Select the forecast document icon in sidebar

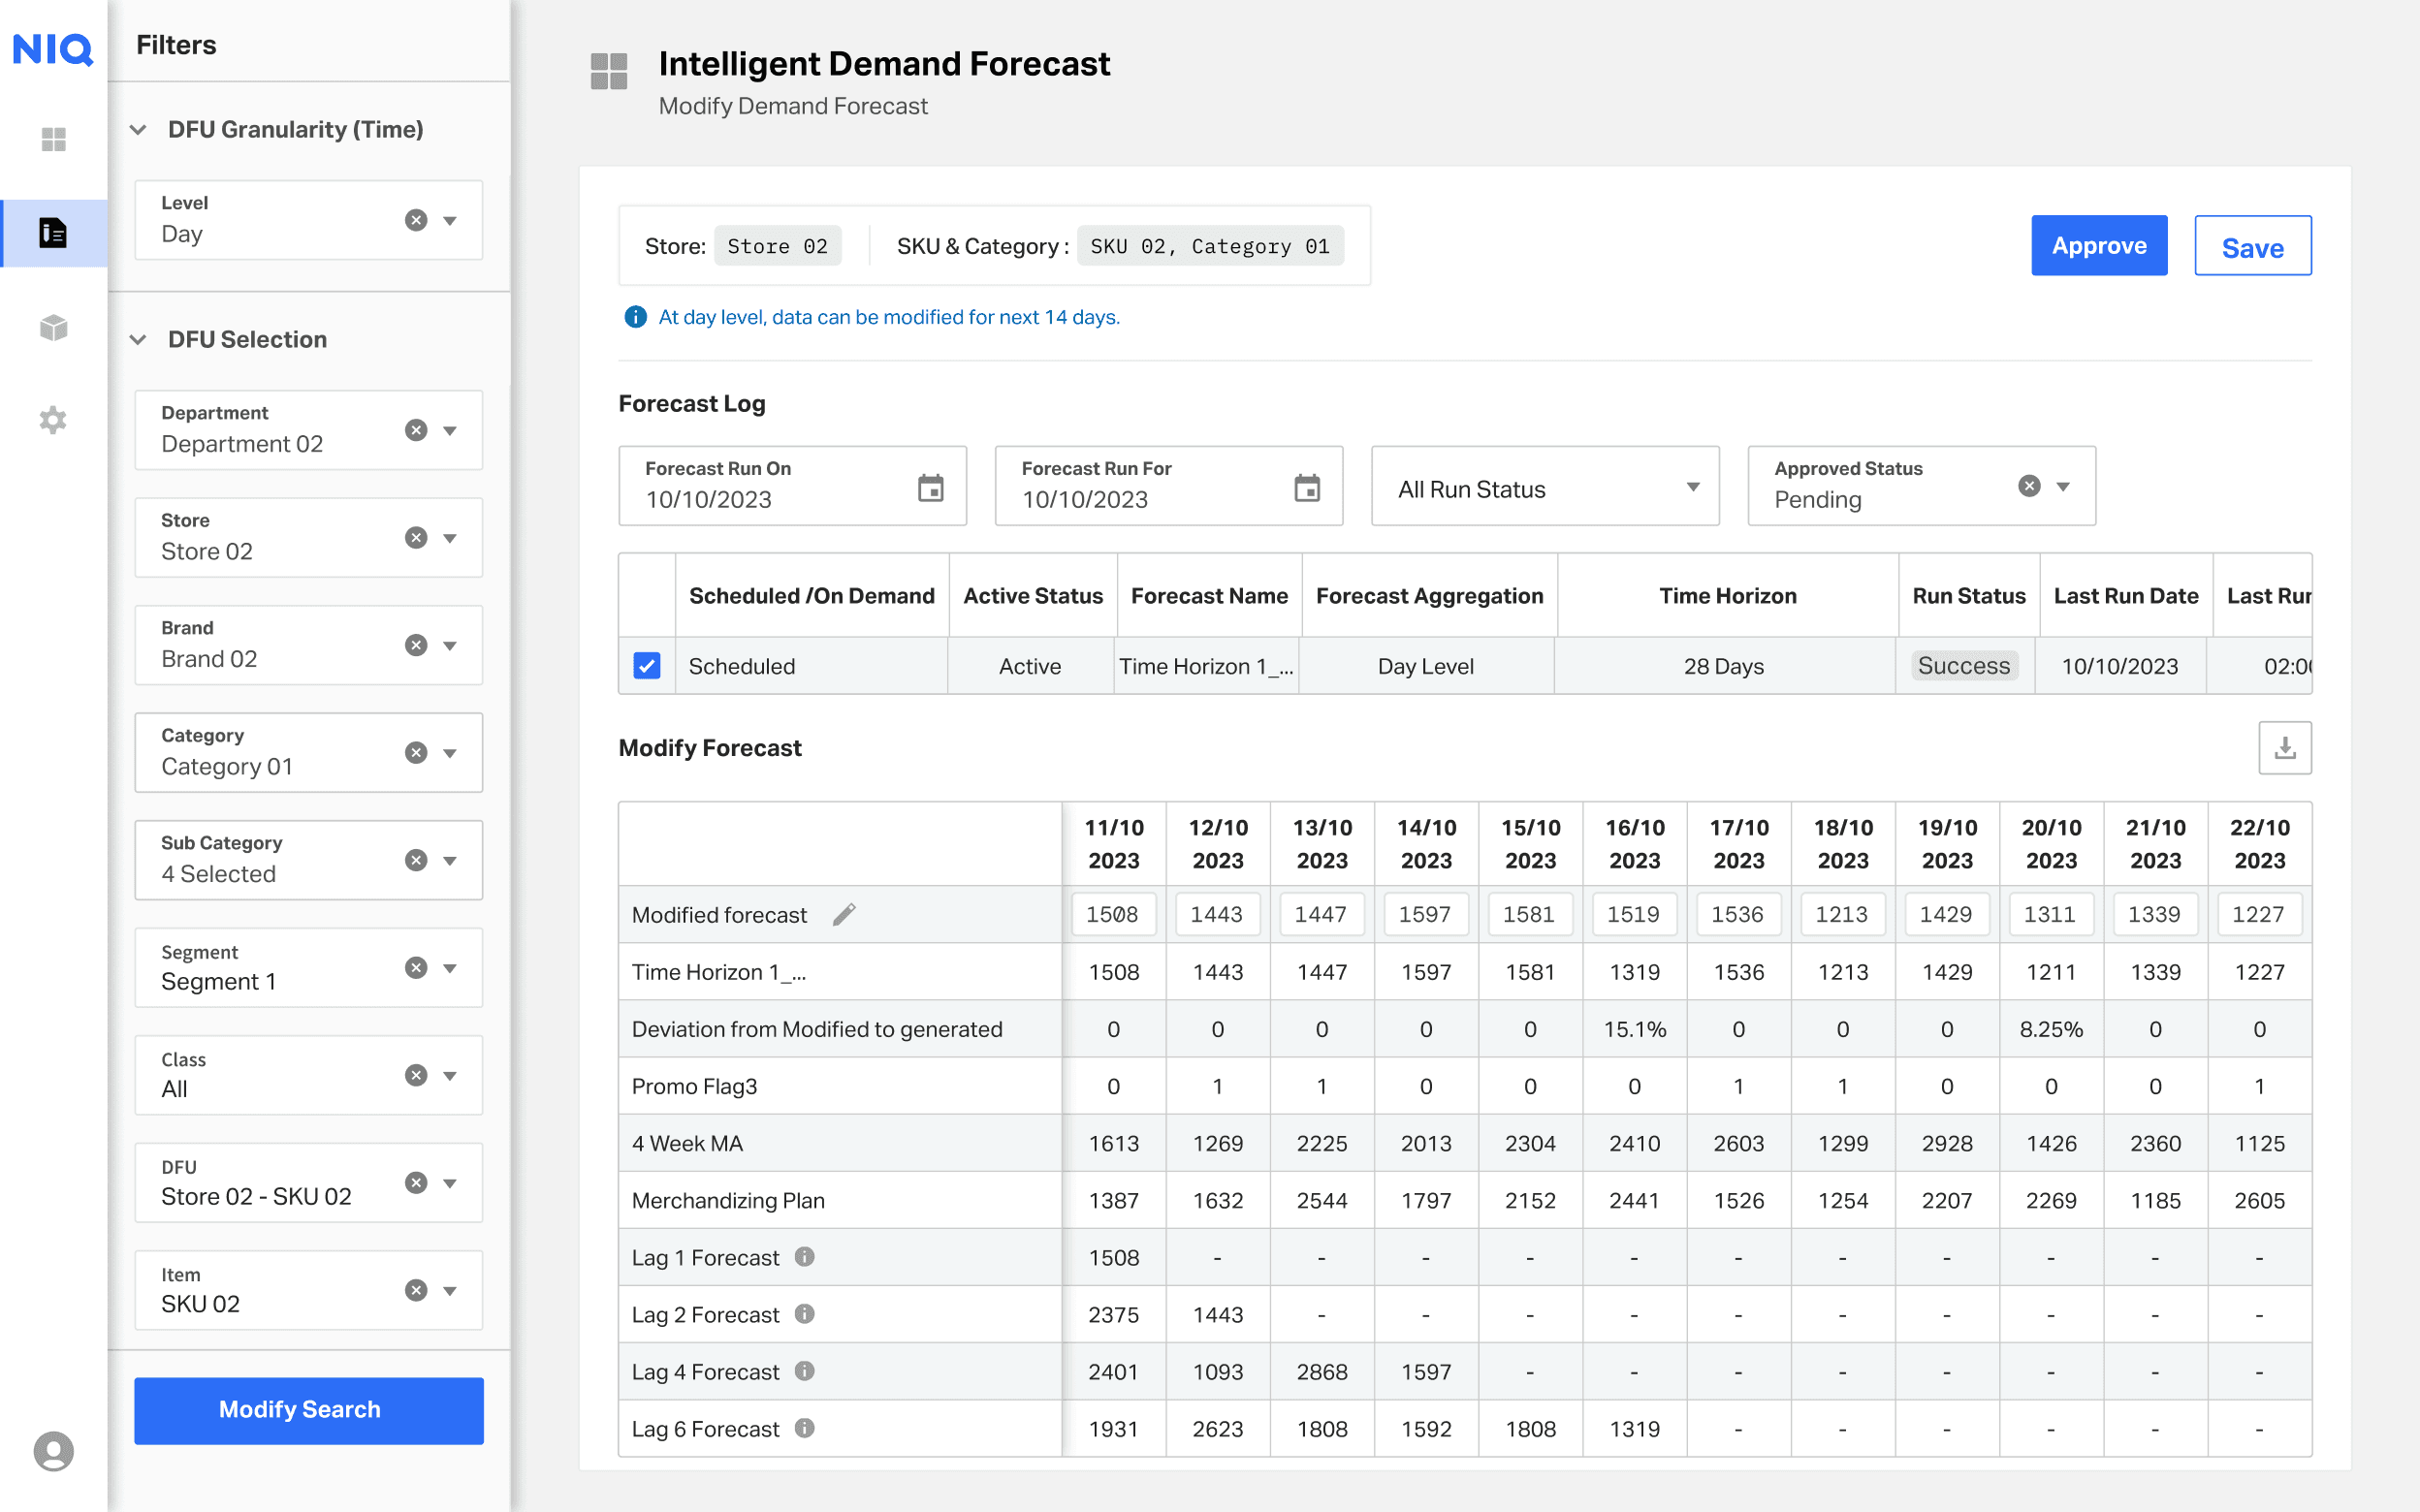coord(53,233)
